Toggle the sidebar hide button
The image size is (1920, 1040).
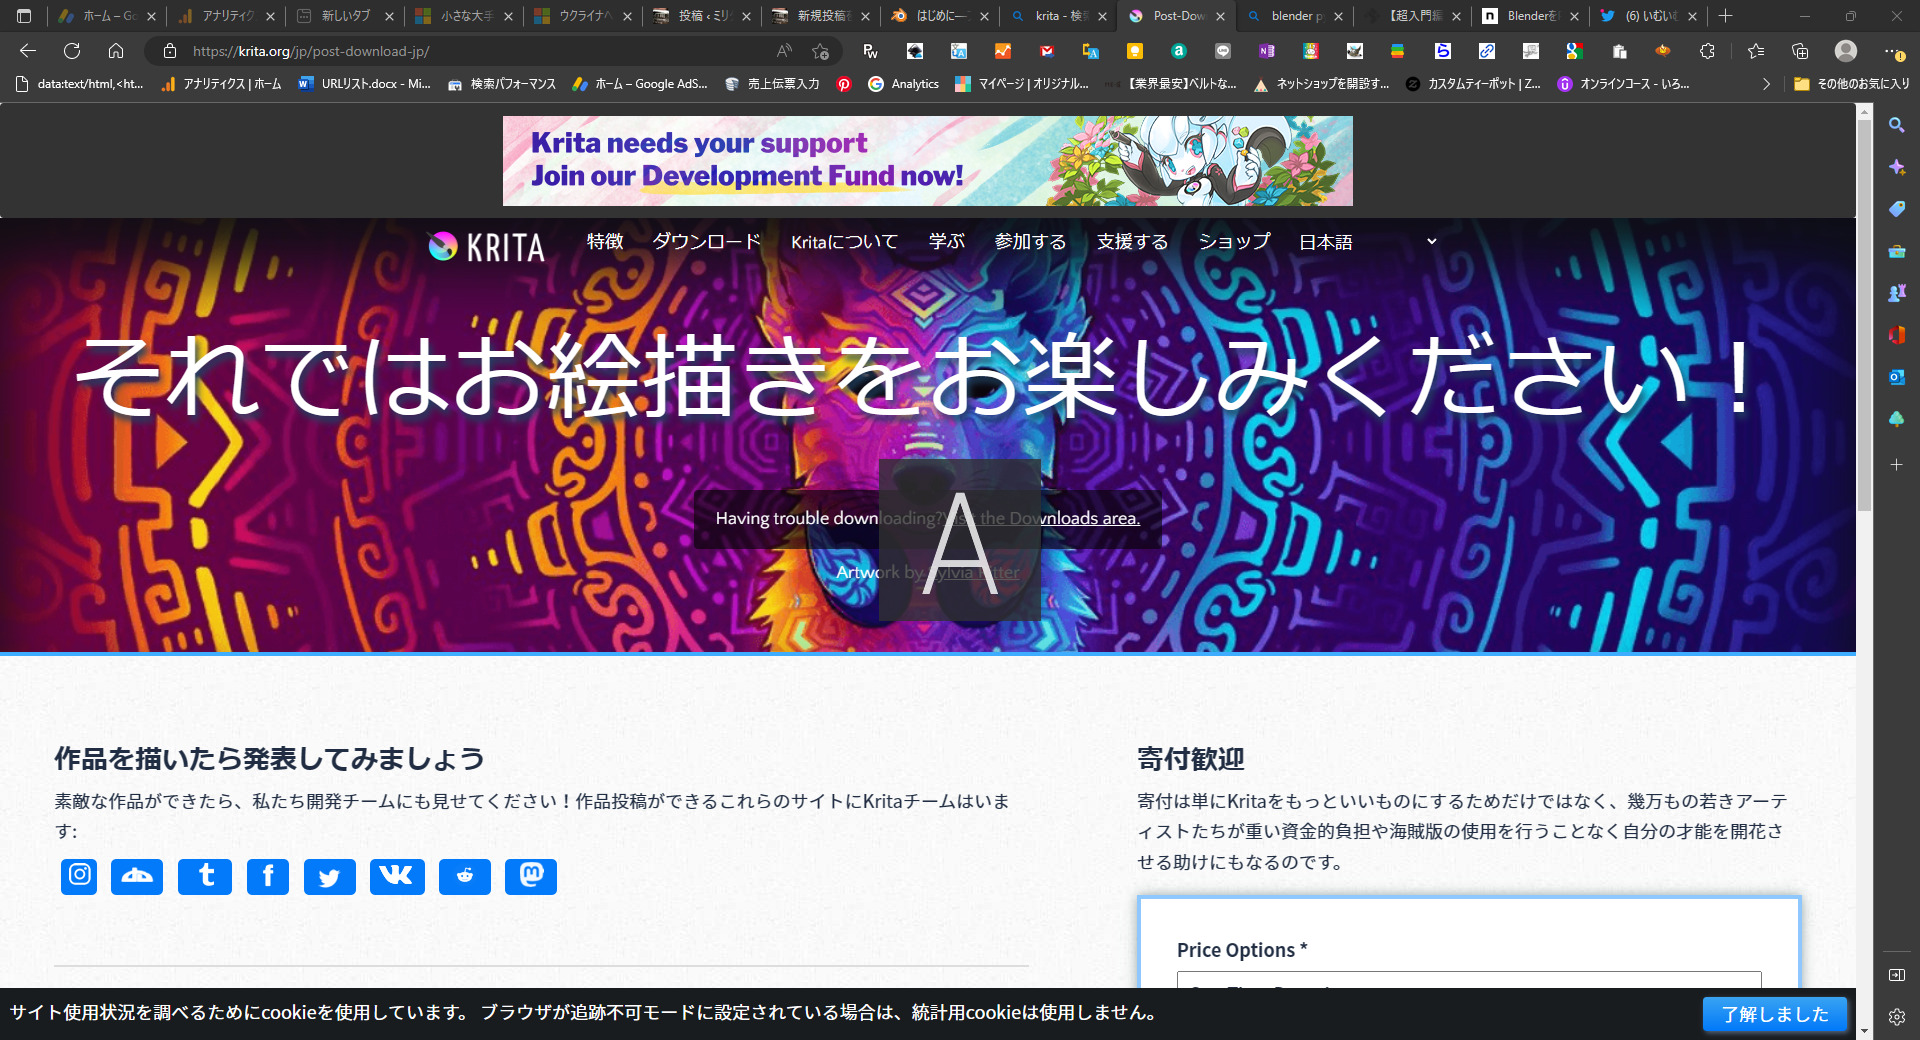click(x=1896, y=975)
